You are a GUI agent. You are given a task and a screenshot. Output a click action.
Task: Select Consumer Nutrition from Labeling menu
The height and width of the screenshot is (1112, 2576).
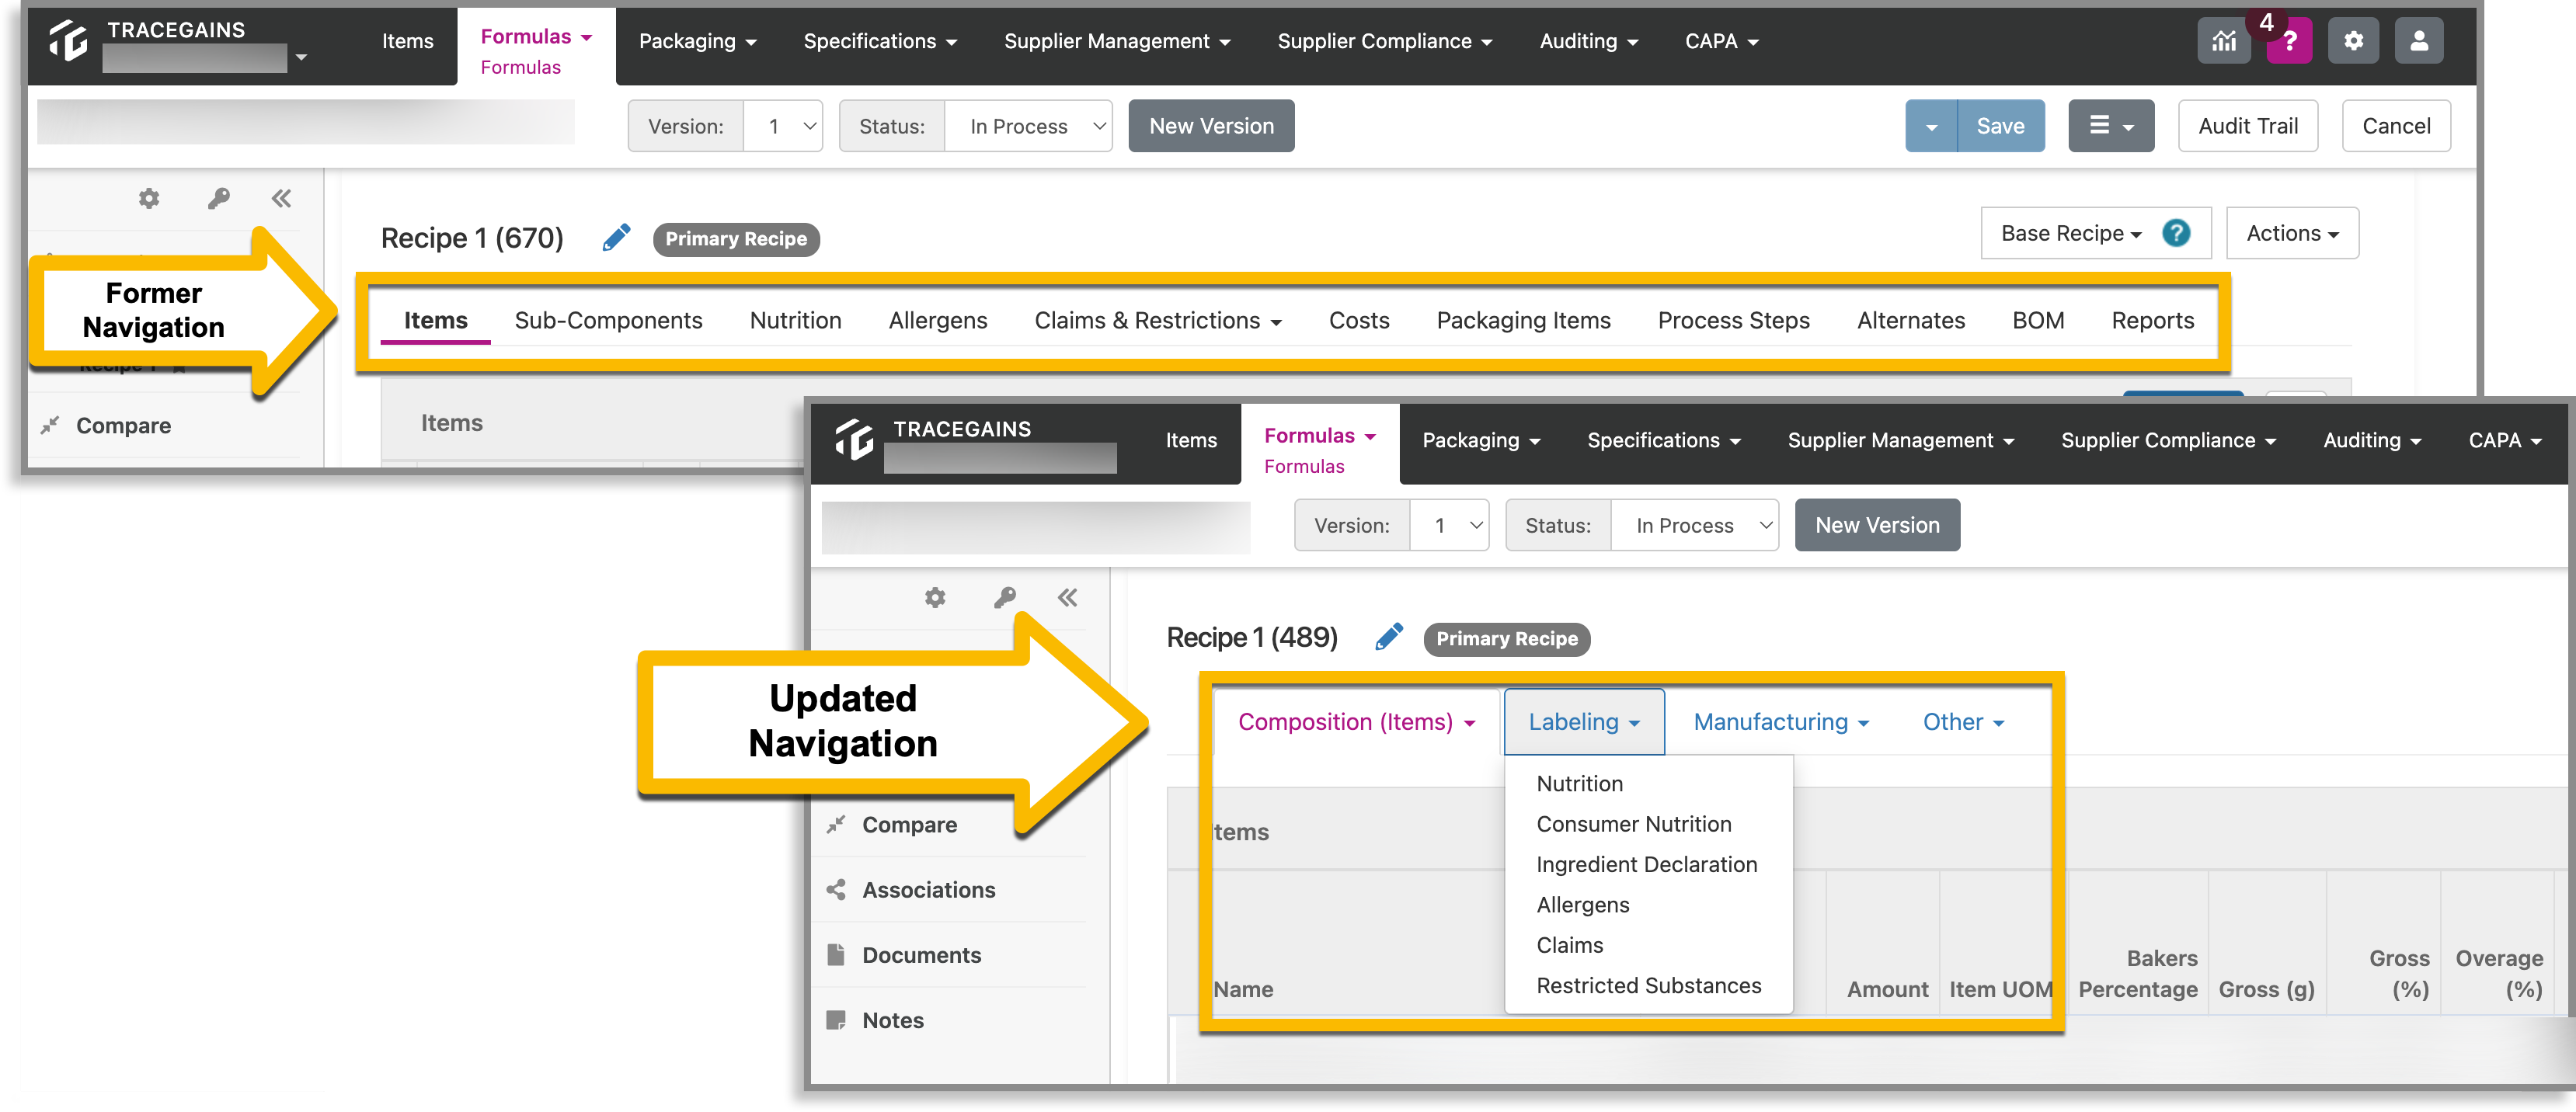[x=1633, y=823]
